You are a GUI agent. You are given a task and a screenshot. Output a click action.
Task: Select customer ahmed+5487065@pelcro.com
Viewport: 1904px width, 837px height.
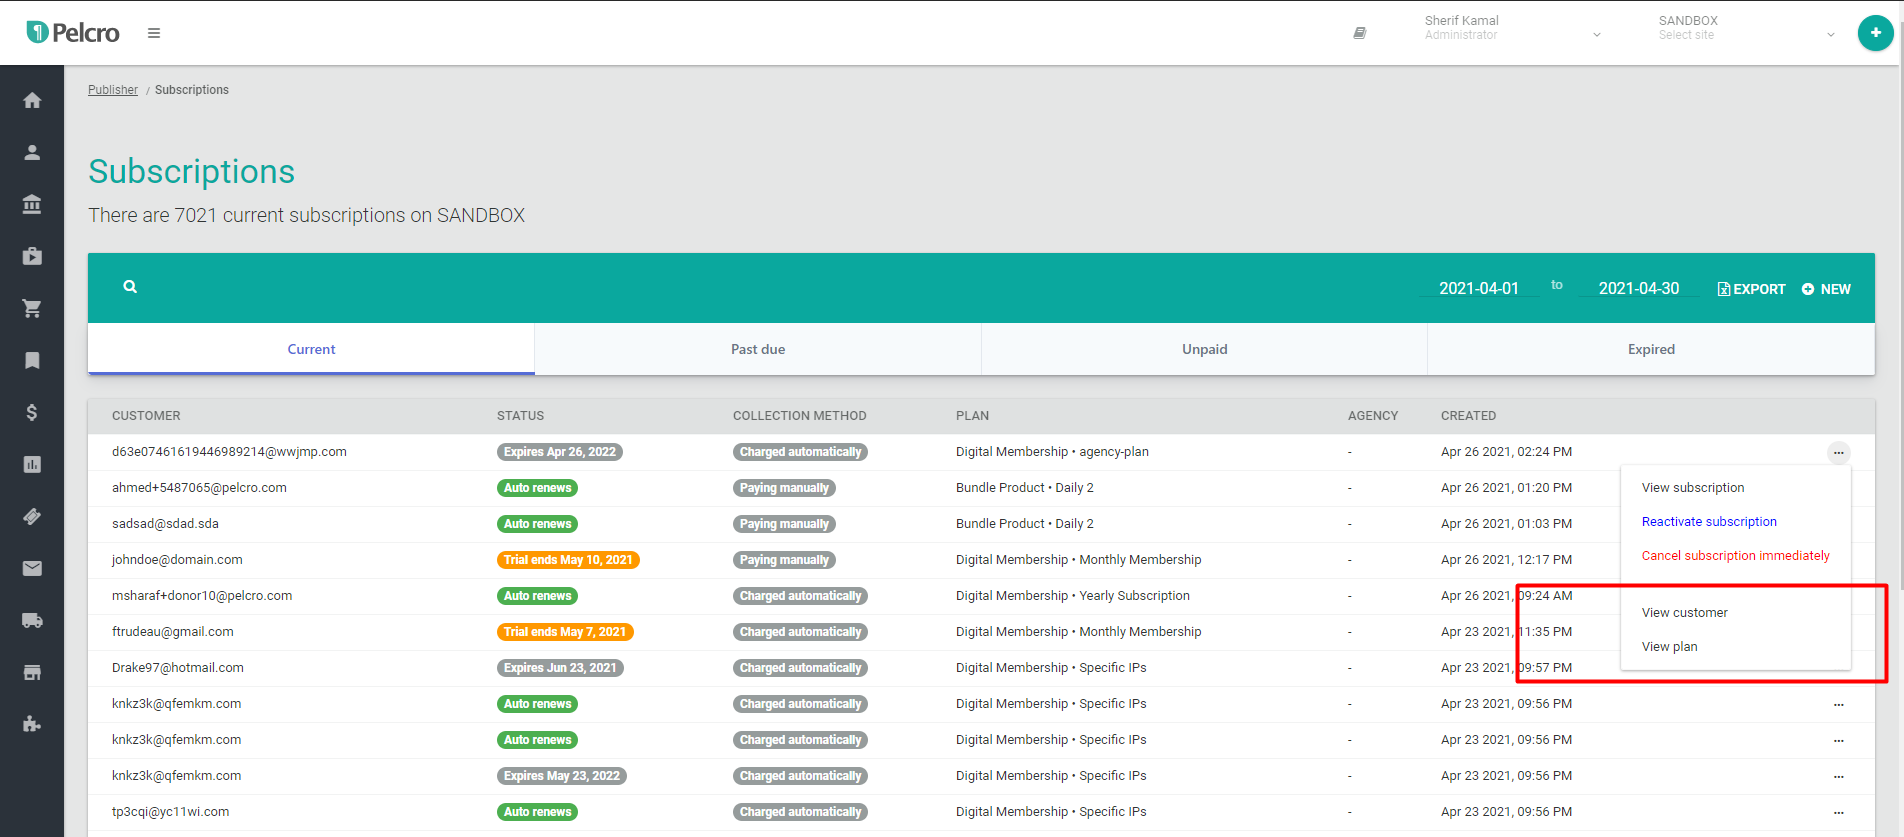[x=199, y=488]
